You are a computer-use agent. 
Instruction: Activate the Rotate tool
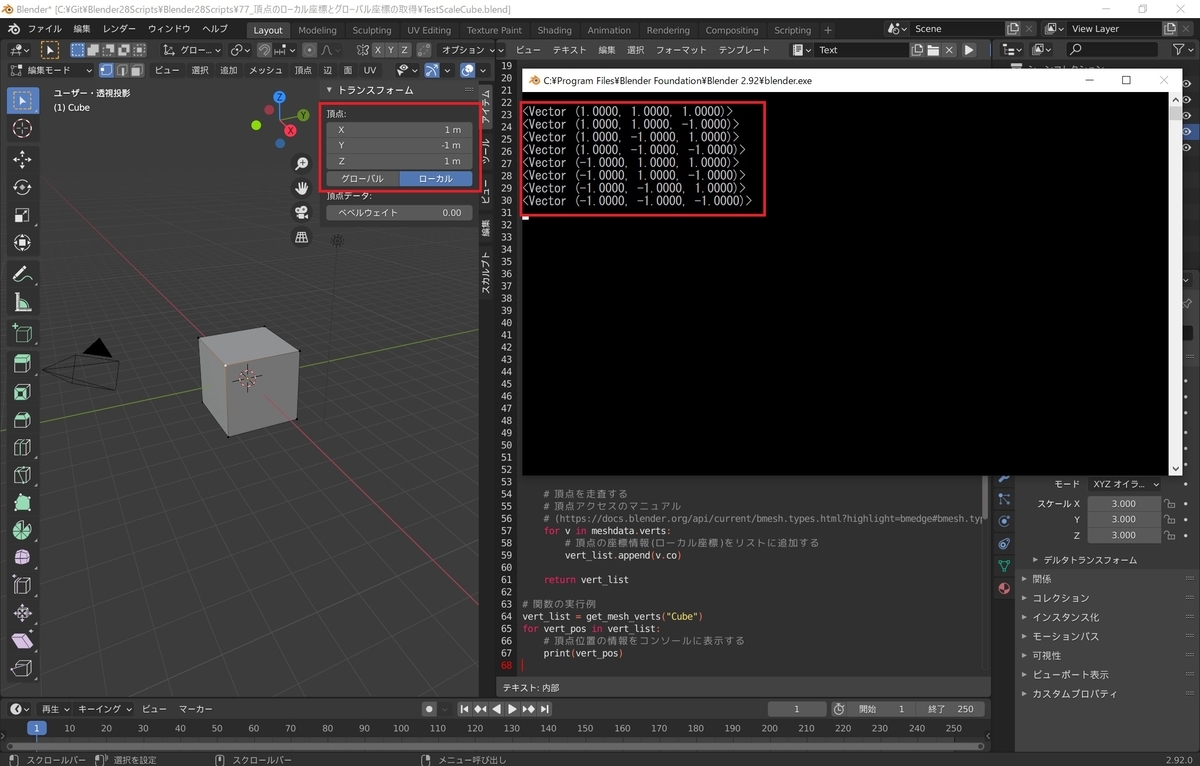point(22,187)
